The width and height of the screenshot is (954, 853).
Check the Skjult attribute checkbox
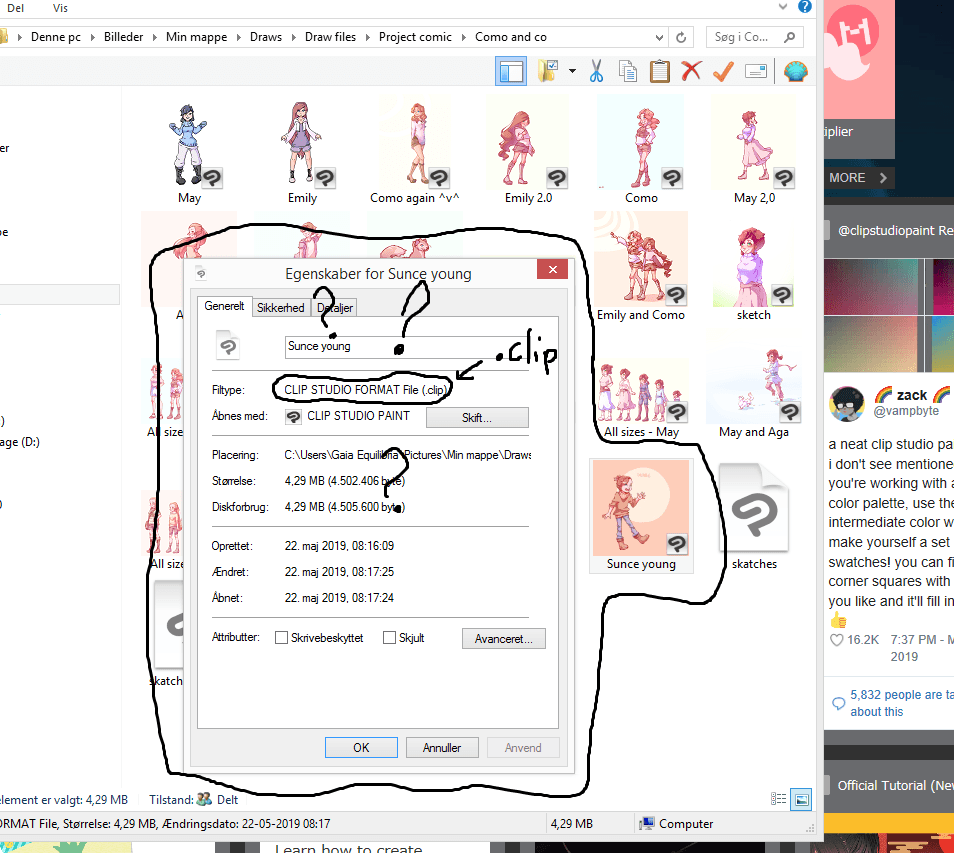point(390,638)
